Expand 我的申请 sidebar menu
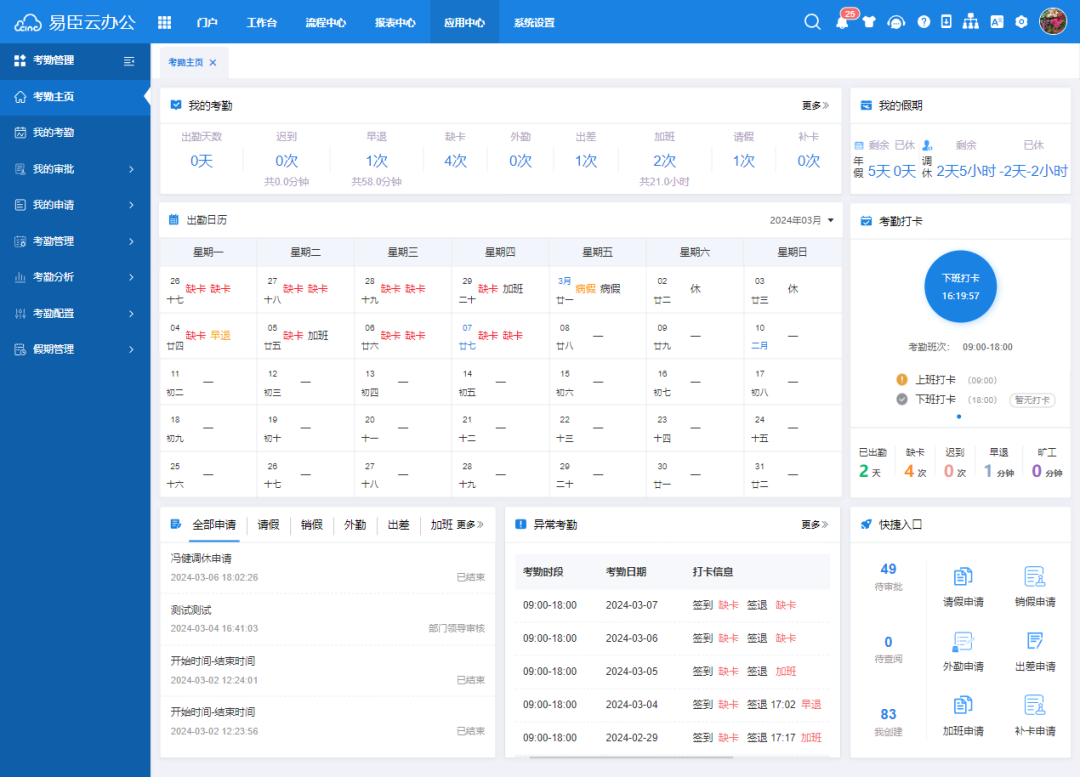The image size is (1080, 777). pyautogui.click(x=75, y=205)
